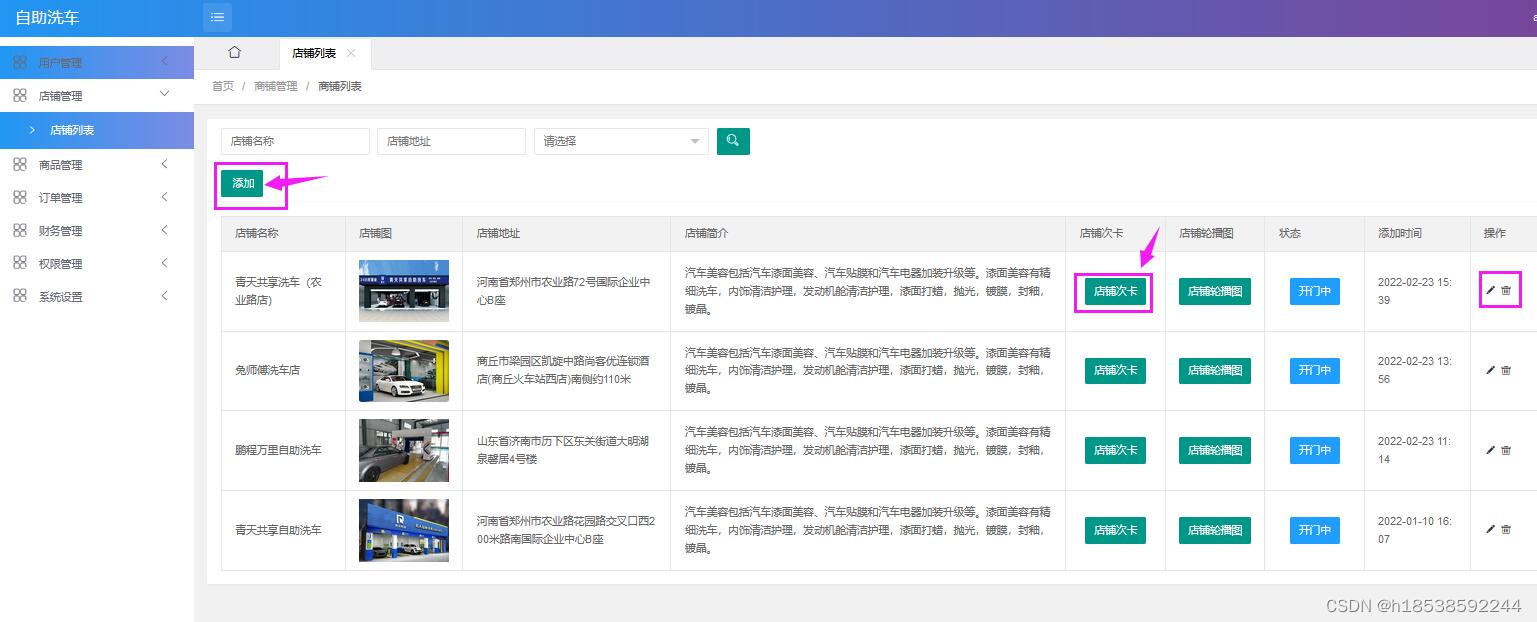Expand the 订单管理 menu chevron
Screen dimensions: 1537x622
coord(165,197)
